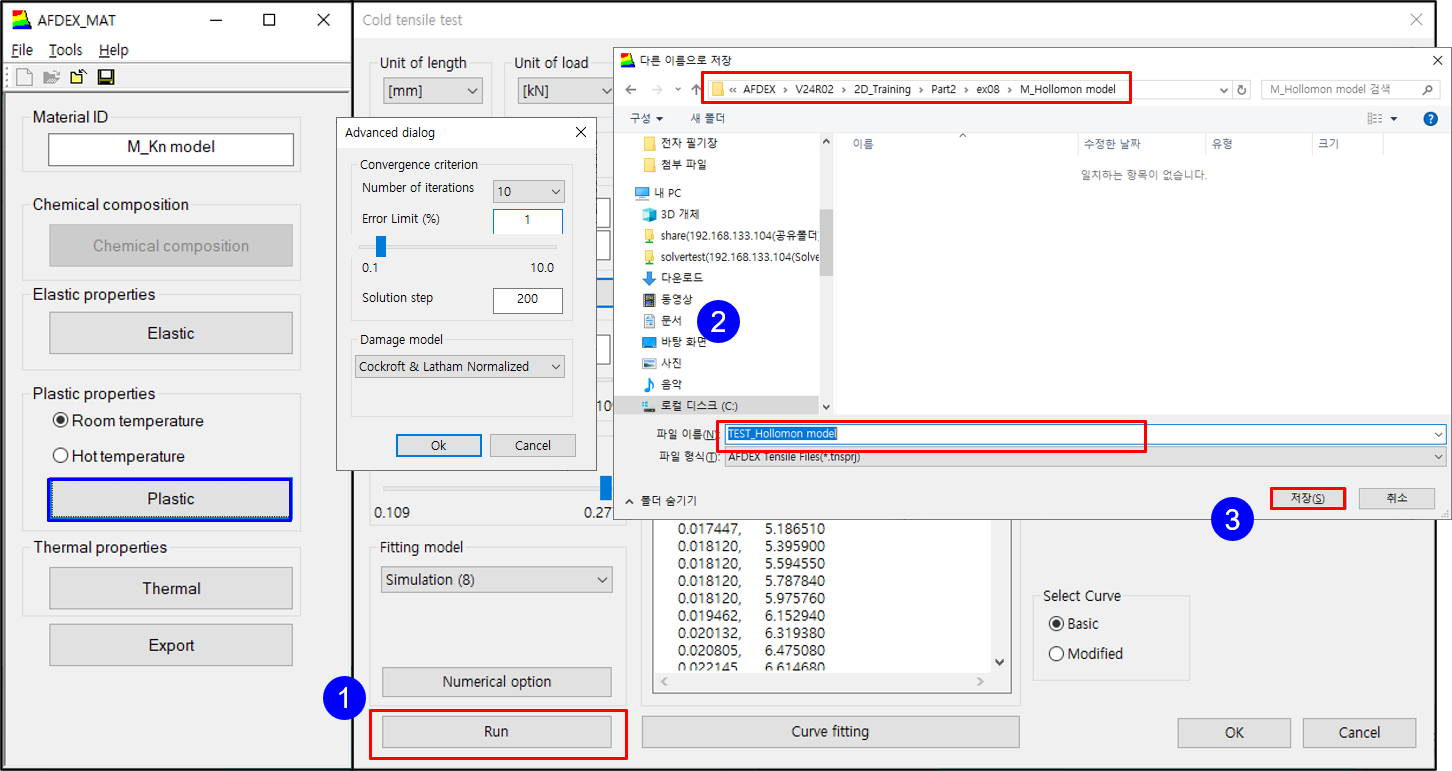Image resolution: width=1452 pixels, height=771 pixels.
Task: Expand the 파일 이름 dropdown arrow
Action: tap(1438, 434)
